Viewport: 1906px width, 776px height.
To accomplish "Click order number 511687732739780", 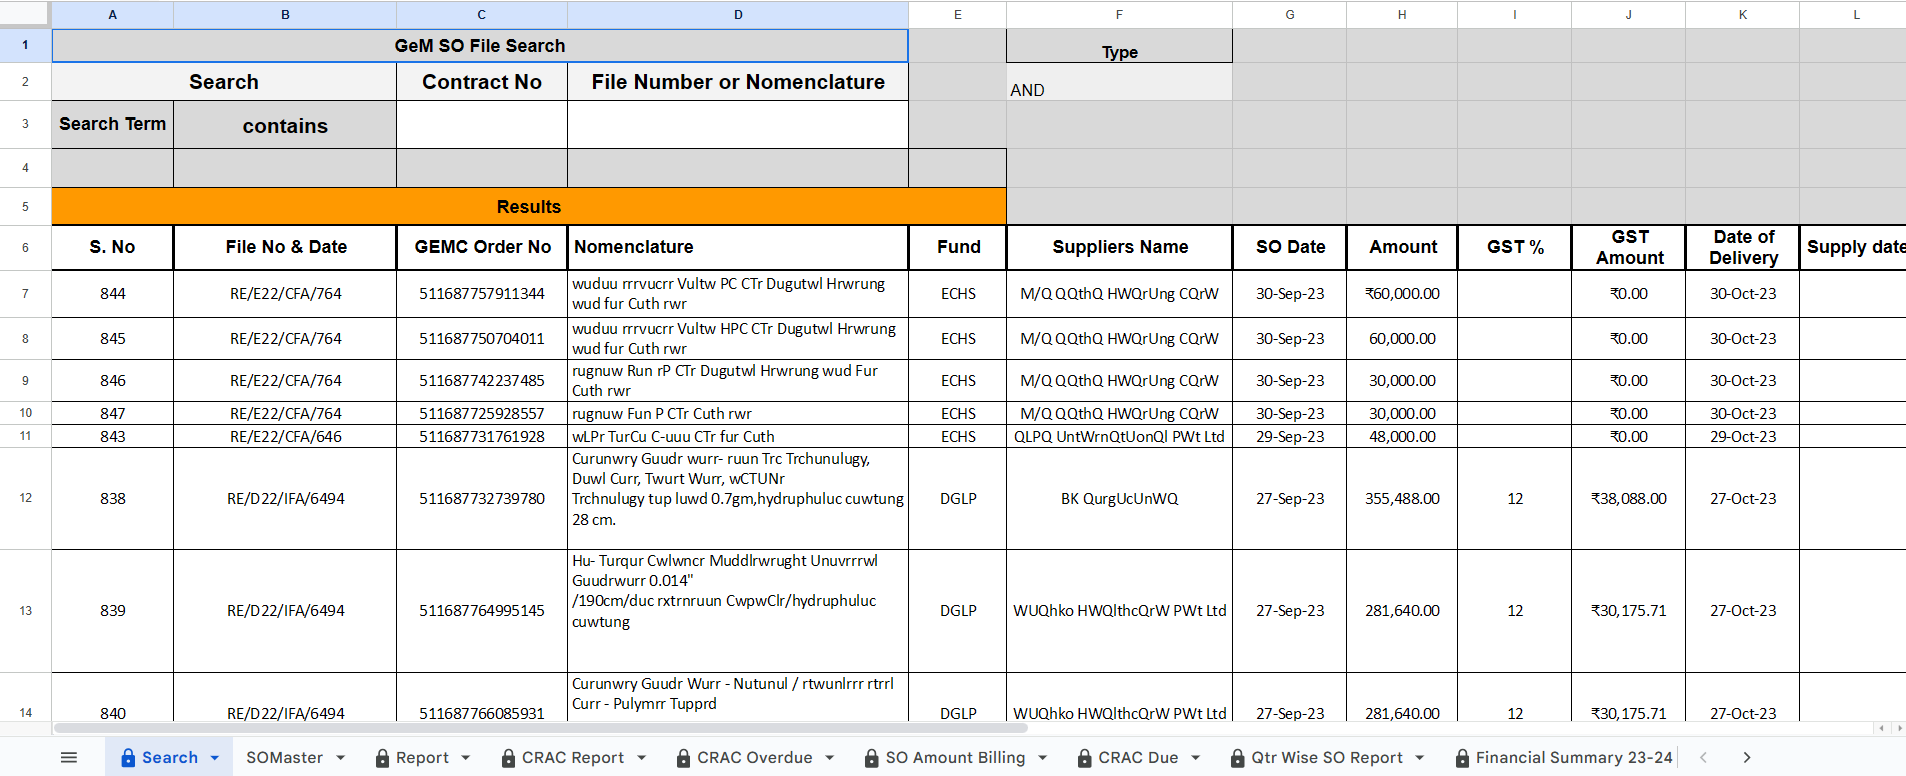I will coord(482,498).
